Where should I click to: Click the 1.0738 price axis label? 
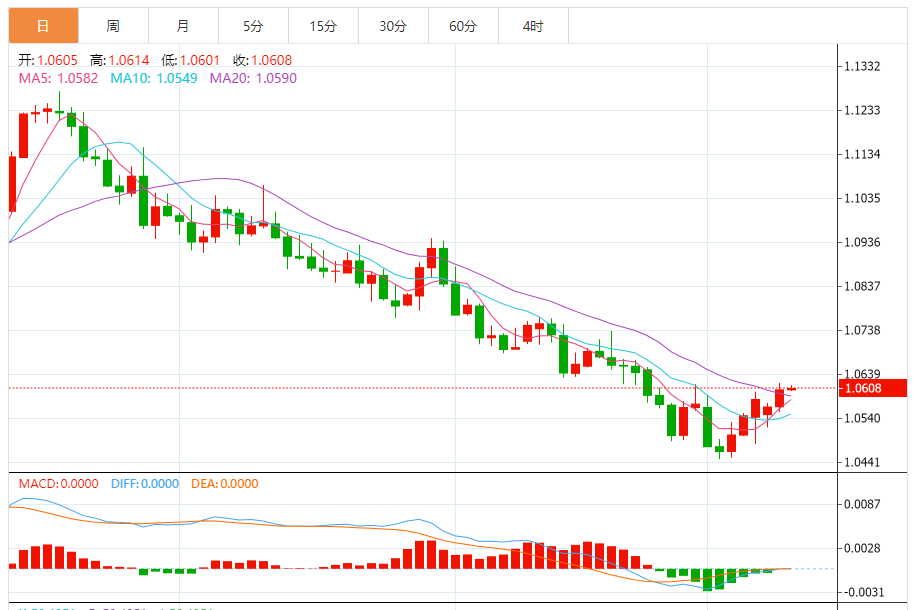[x=862, y=330]
